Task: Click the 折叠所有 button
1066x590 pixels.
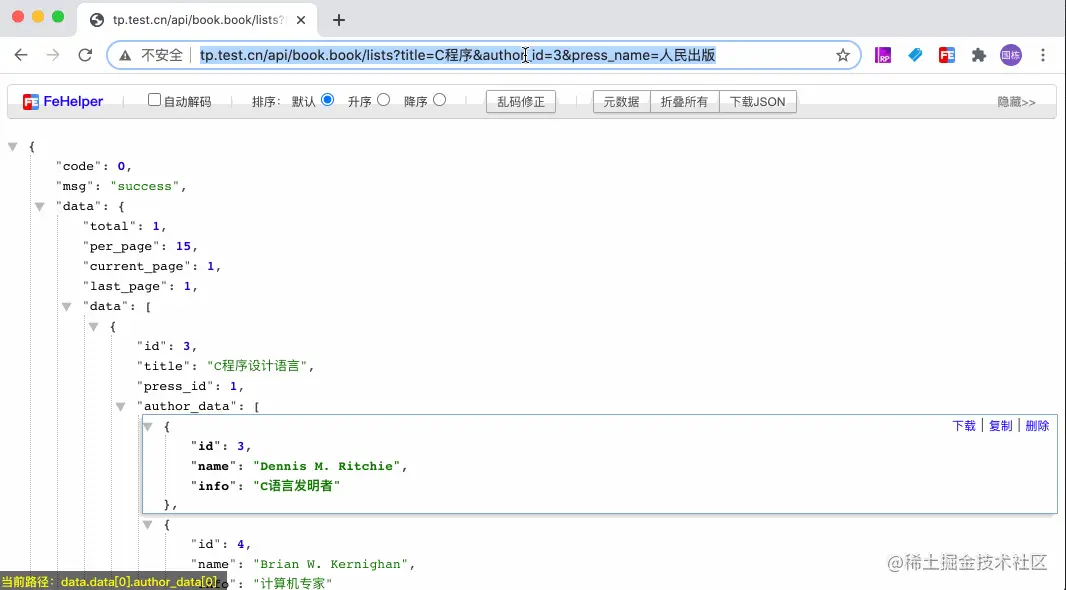Action: click(684, 100)
